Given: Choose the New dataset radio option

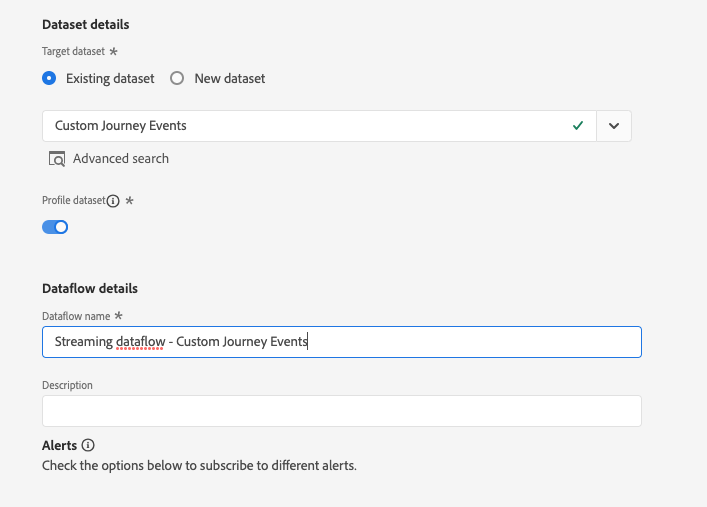Looking at the screenshot, I should pyautogui.click(x=177, y=78).
